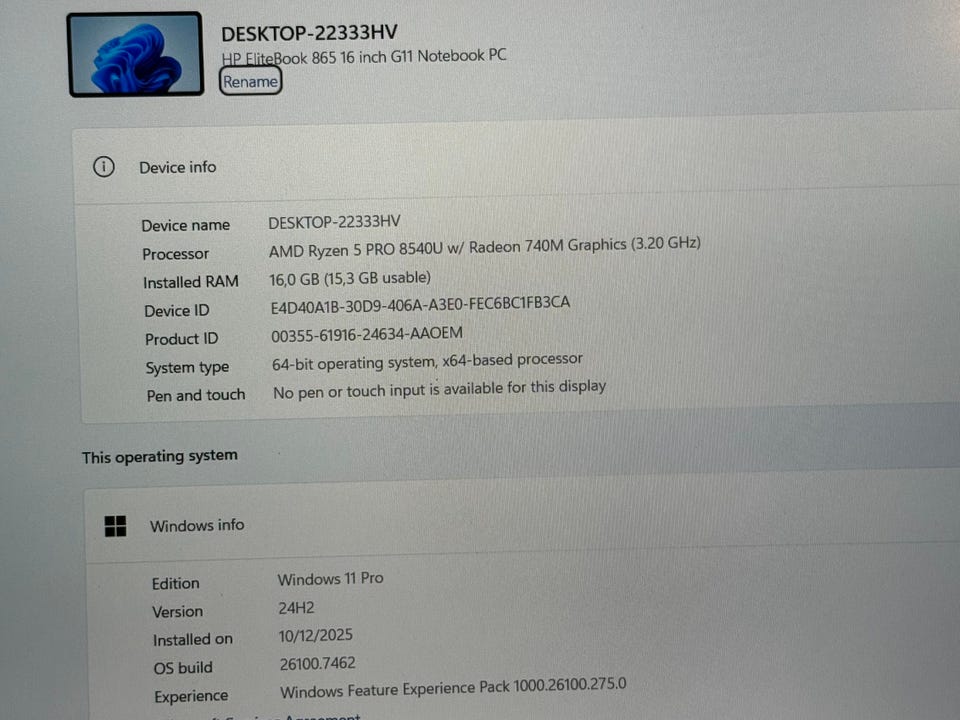
Task: Click the Installed RAM label
Action: click(190, 282)
